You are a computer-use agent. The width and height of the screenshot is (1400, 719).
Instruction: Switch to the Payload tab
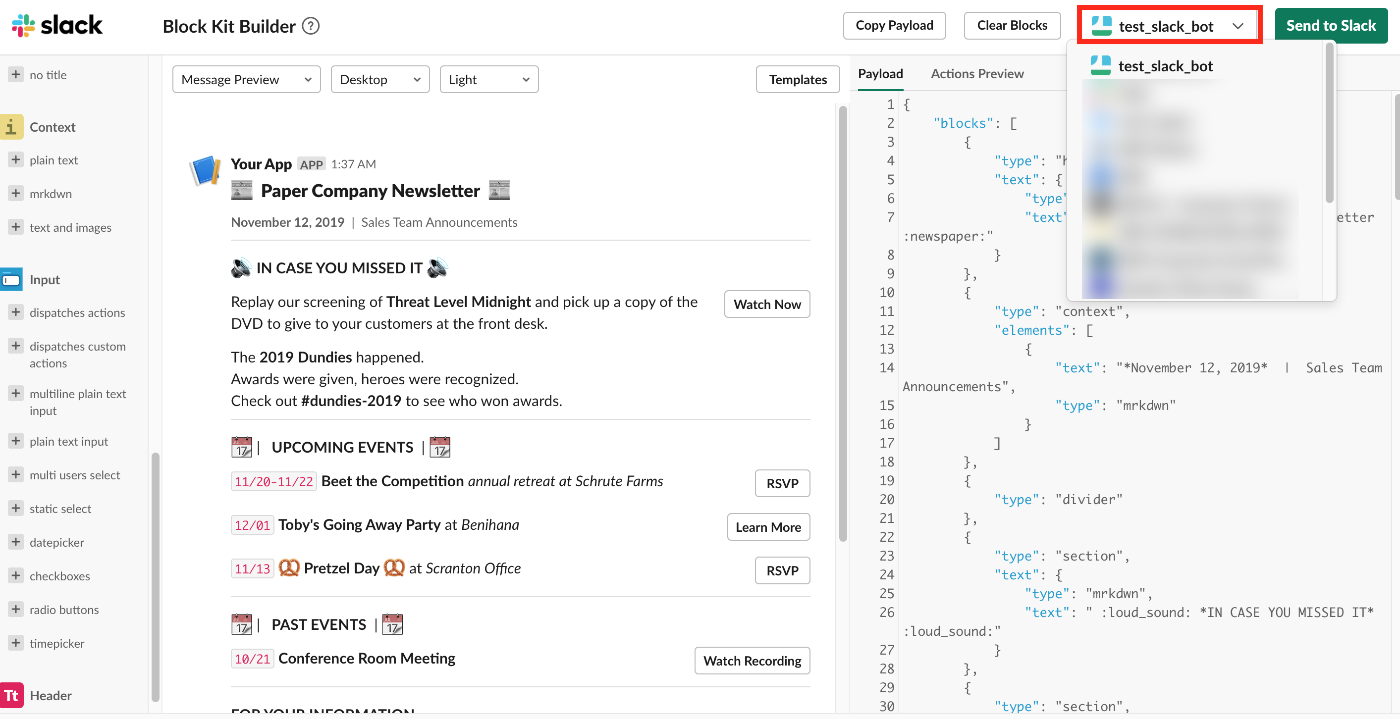880,73
